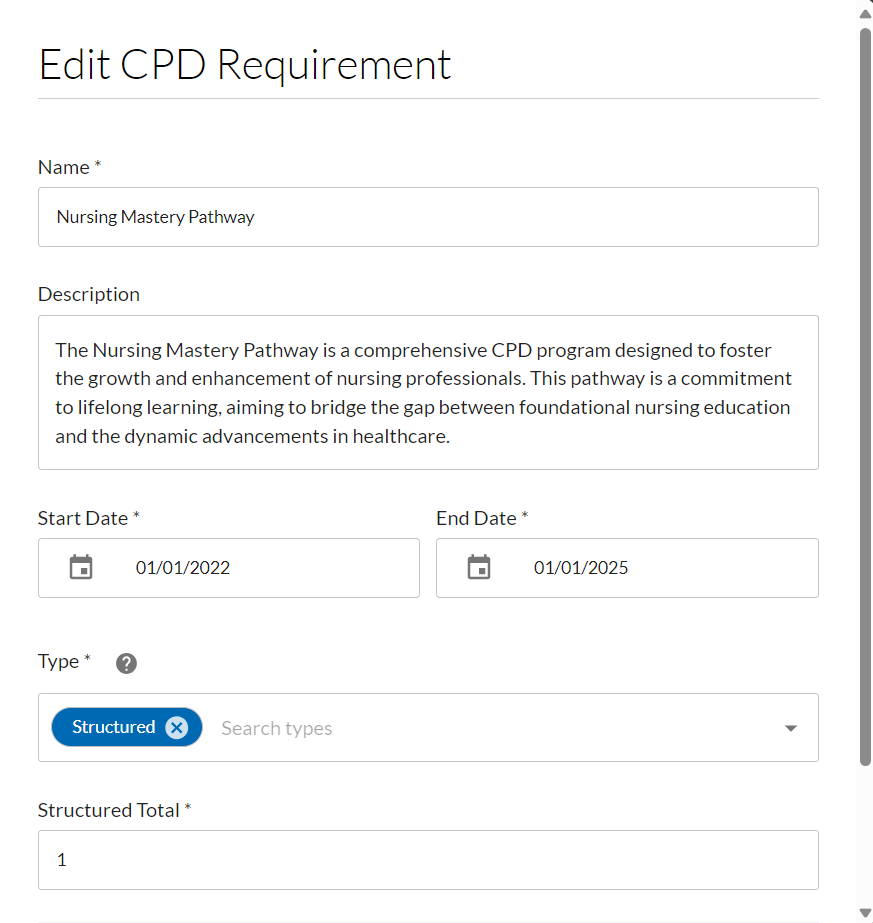Select the End Date text value
This screenshot has width=873, height=923.
click(581, 567)
